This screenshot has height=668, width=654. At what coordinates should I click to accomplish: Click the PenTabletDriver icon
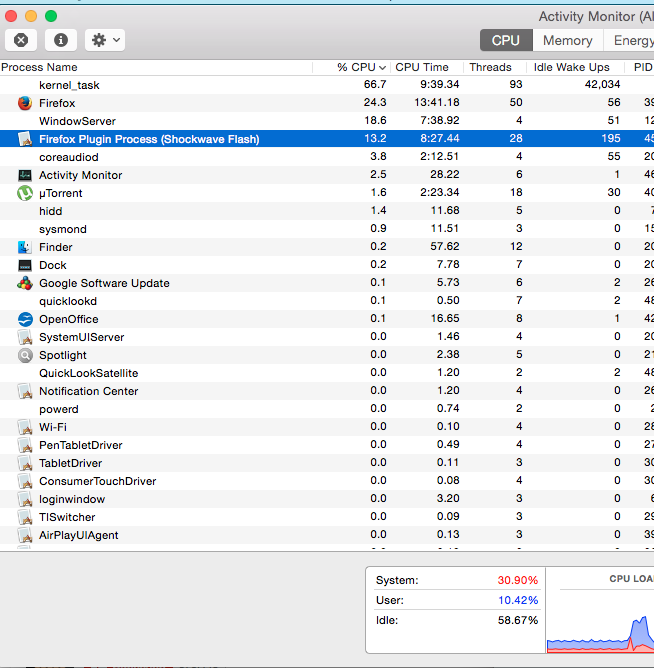(25, 445)
